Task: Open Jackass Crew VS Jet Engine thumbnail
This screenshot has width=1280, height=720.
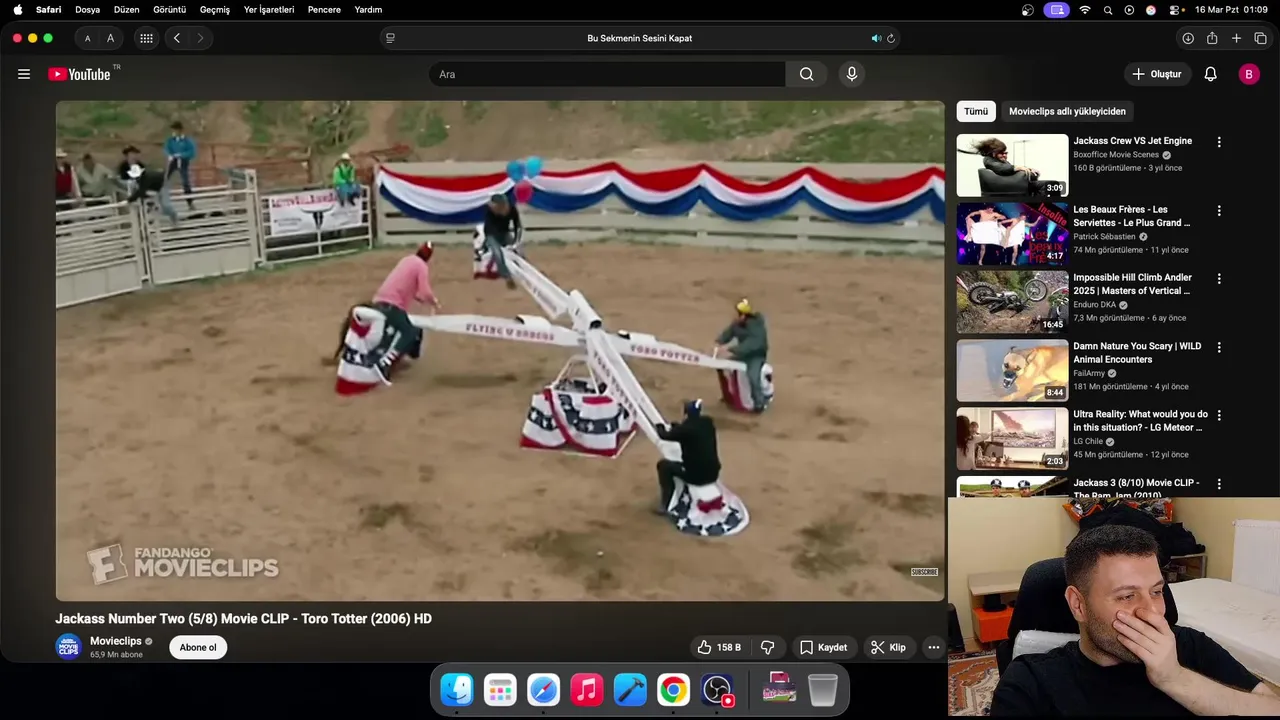Action: pyautogui.click(x=1012, y=165)
